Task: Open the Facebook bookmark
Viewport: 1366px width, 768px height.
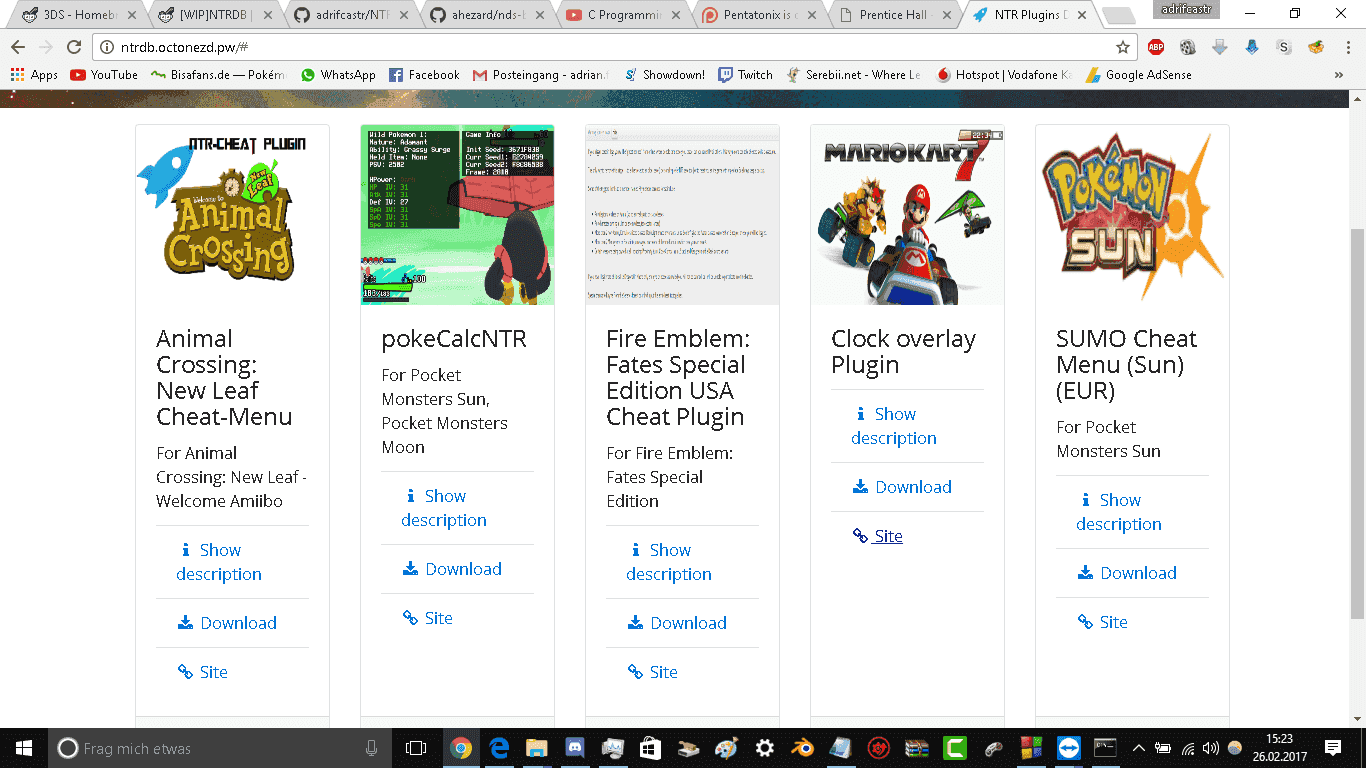Action: point(424,75)
